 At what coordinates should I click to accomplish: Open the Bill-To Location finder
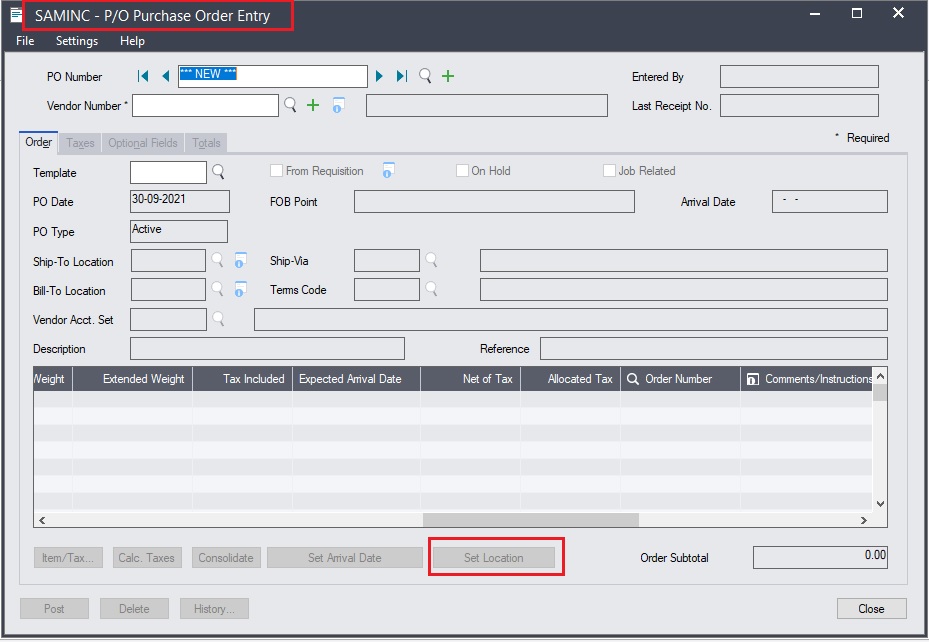(217, 289)
